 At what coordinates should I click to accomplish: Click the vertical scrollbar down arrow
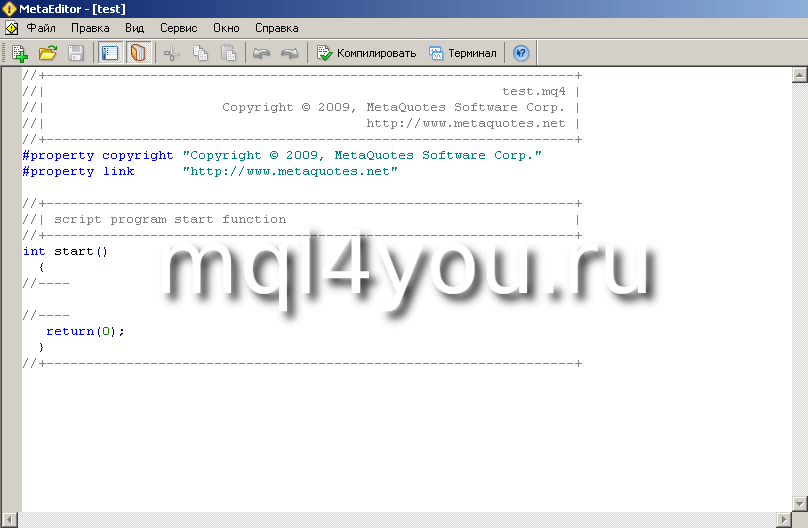pos(799,503)
